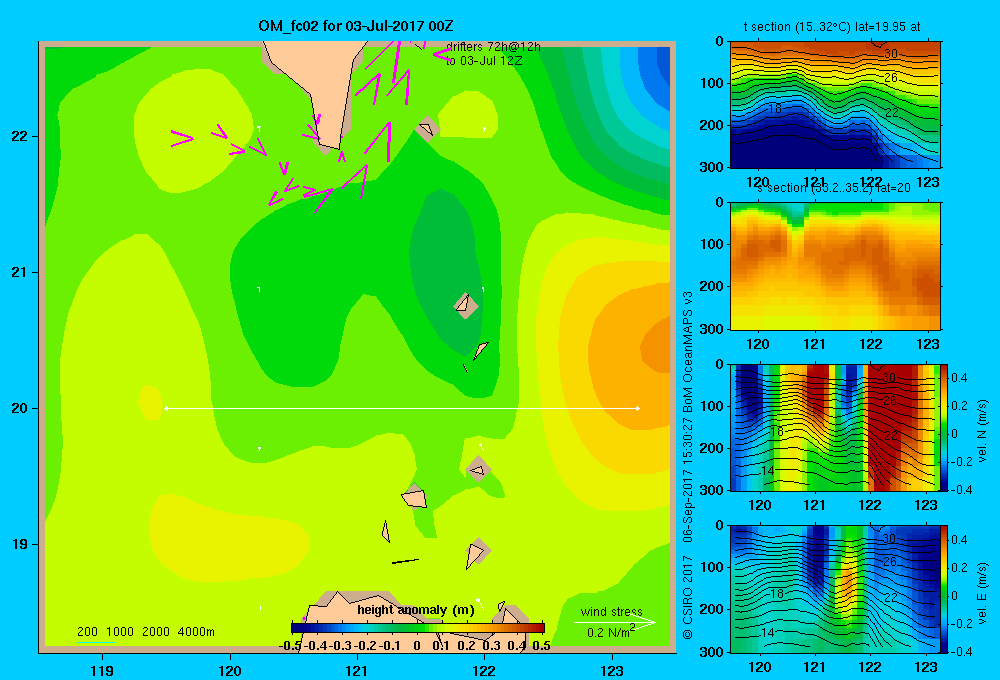Screen dimensions: 1000x680
Task: Click longitude label 122 below main map
Action: click(x=484, y=670)
